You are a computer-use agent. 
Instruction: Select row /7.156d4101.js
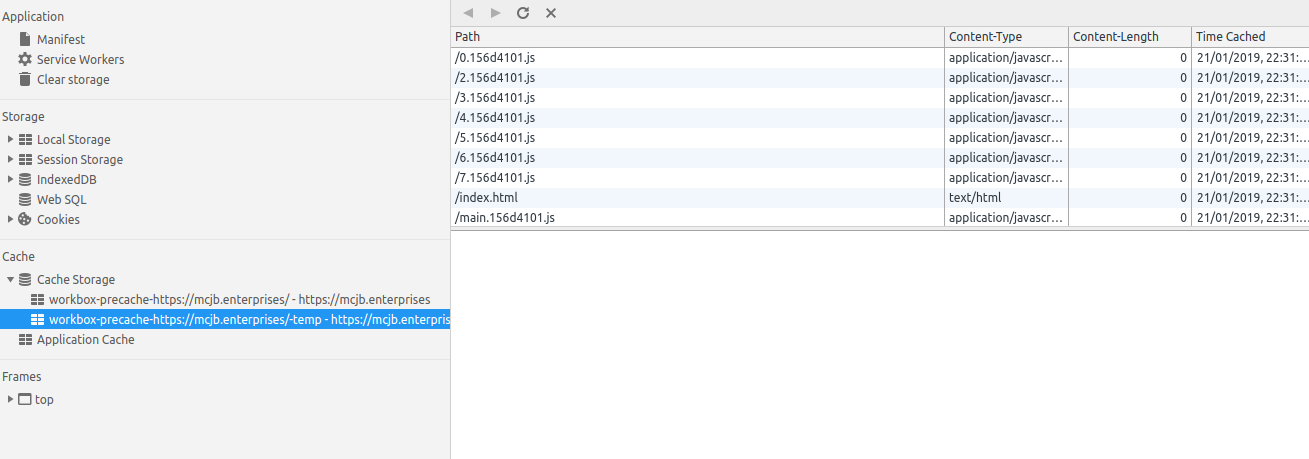(880, 177)
